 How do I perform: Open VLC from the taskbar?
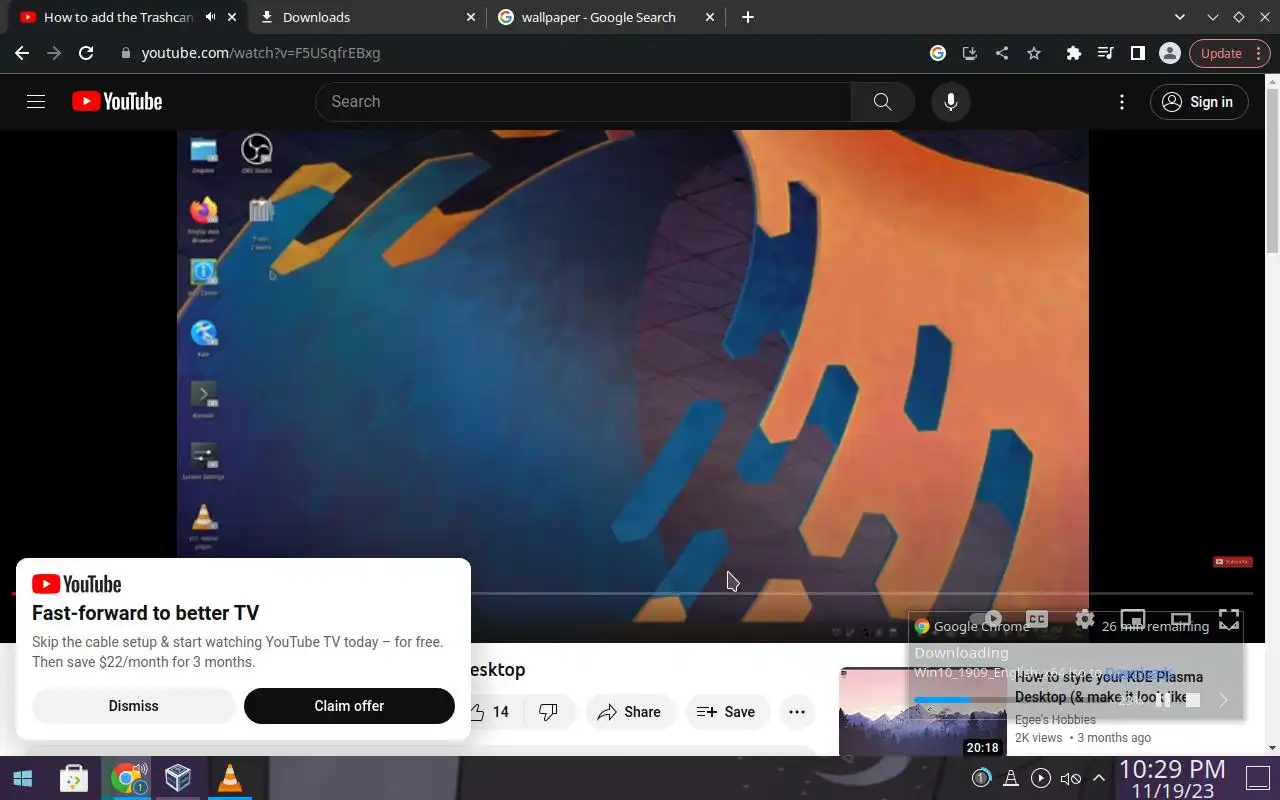[230, 778]
